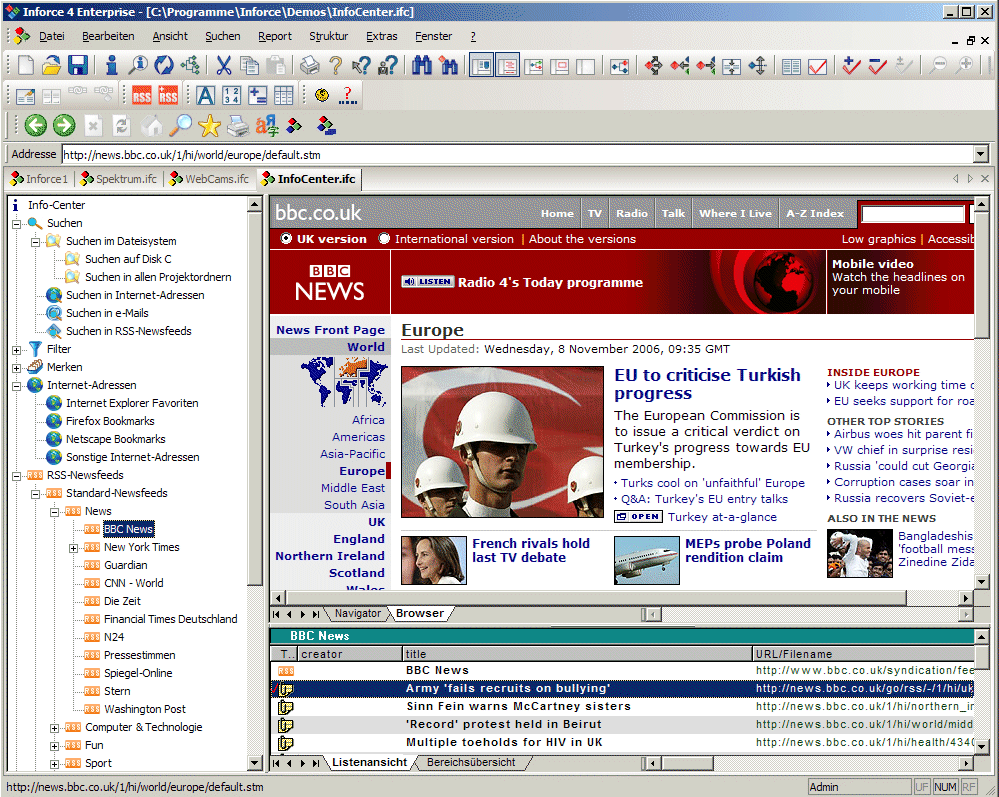The height and width of the screenshot is (797, 999).
Task: Select row Sinn Fein warns McCartney sisters
Action: click(x=622, y=707)
